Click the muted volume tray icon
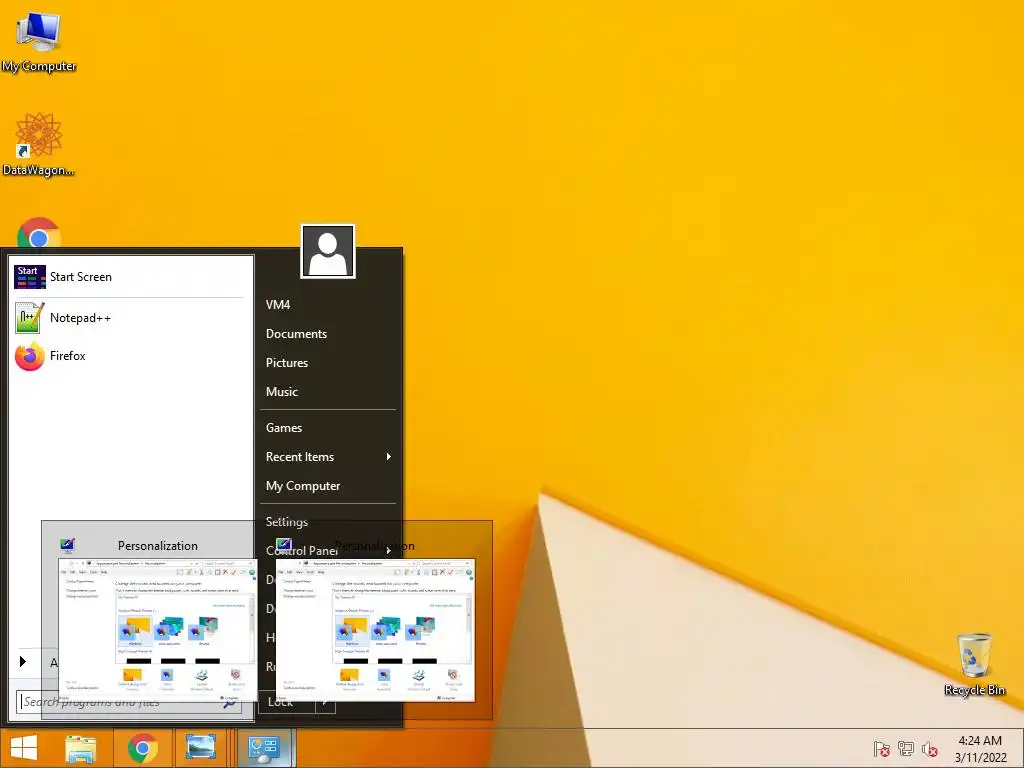1024x768 pixels. [x=929, y=749]
